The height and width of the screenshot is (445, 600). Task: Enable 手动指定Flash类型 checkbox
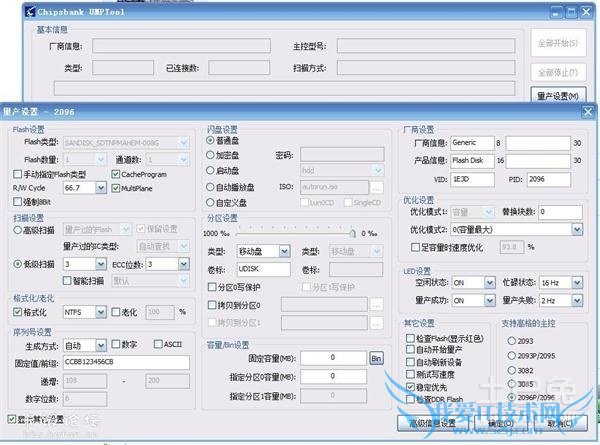click(x=17, y=174)
